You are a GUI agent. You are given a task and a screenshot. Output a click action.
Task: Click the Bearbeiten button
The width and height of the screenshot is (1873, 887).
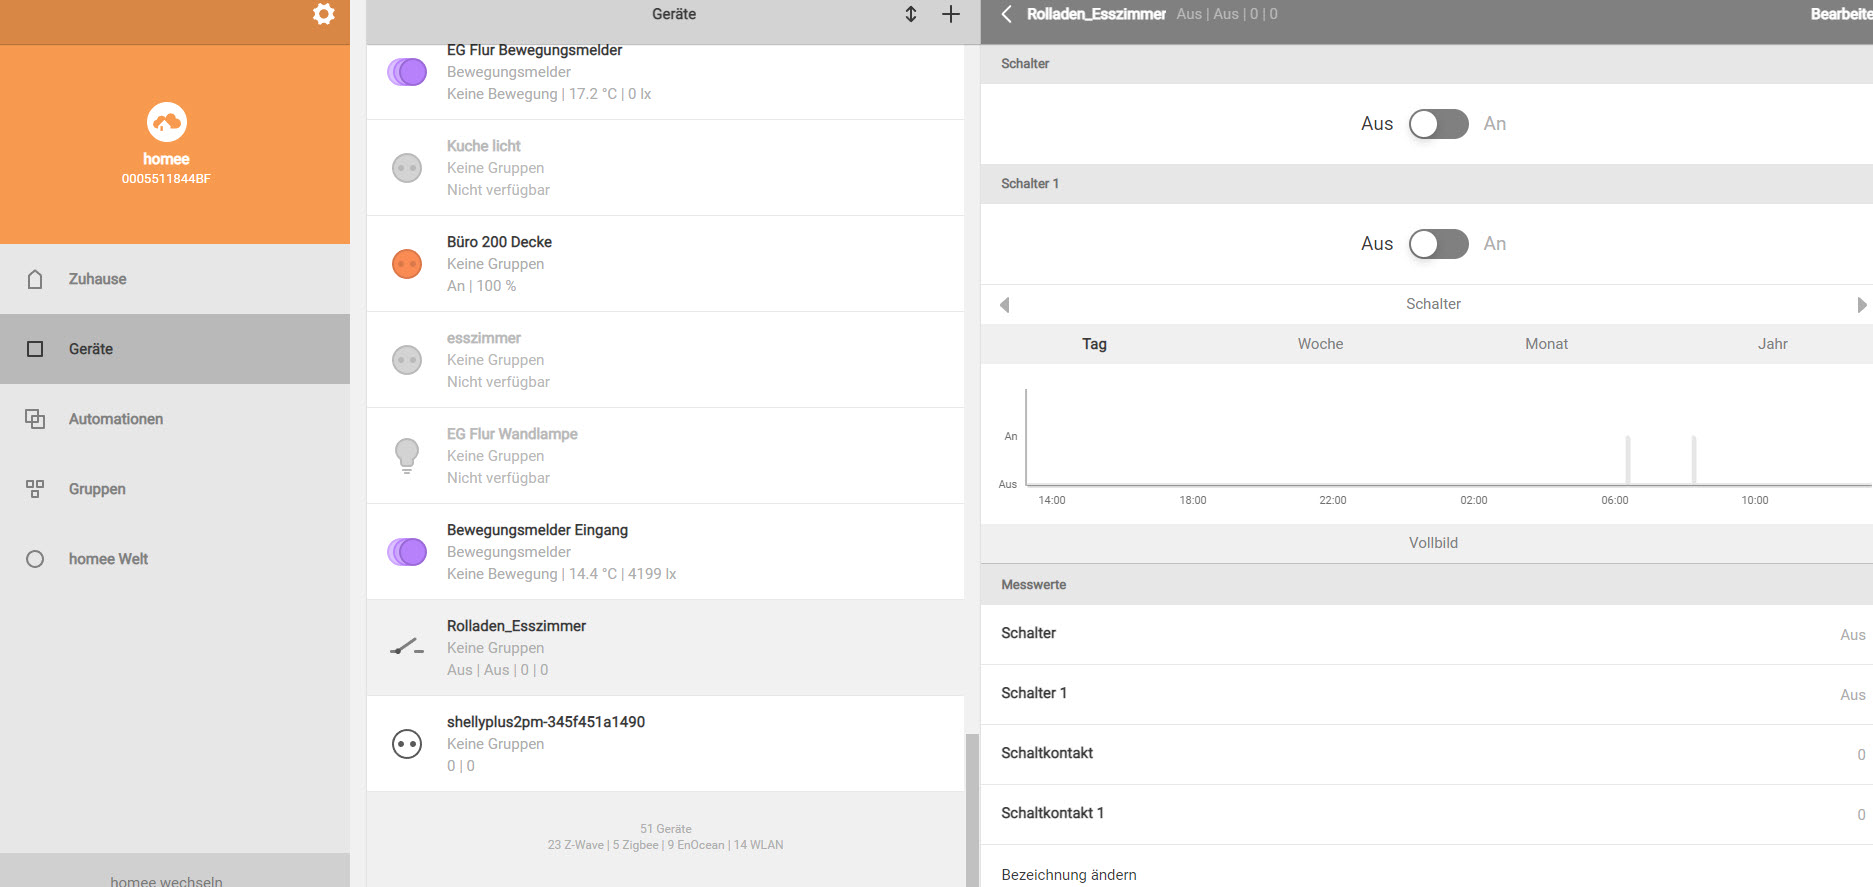[1841, 14]
